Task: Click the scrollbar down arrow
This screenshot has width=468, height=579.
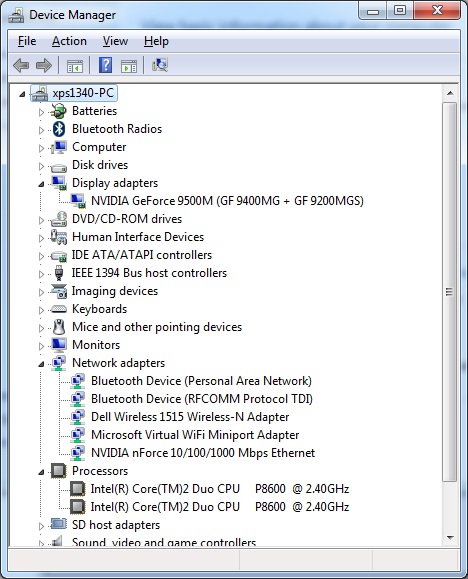Action: point(450,538)
